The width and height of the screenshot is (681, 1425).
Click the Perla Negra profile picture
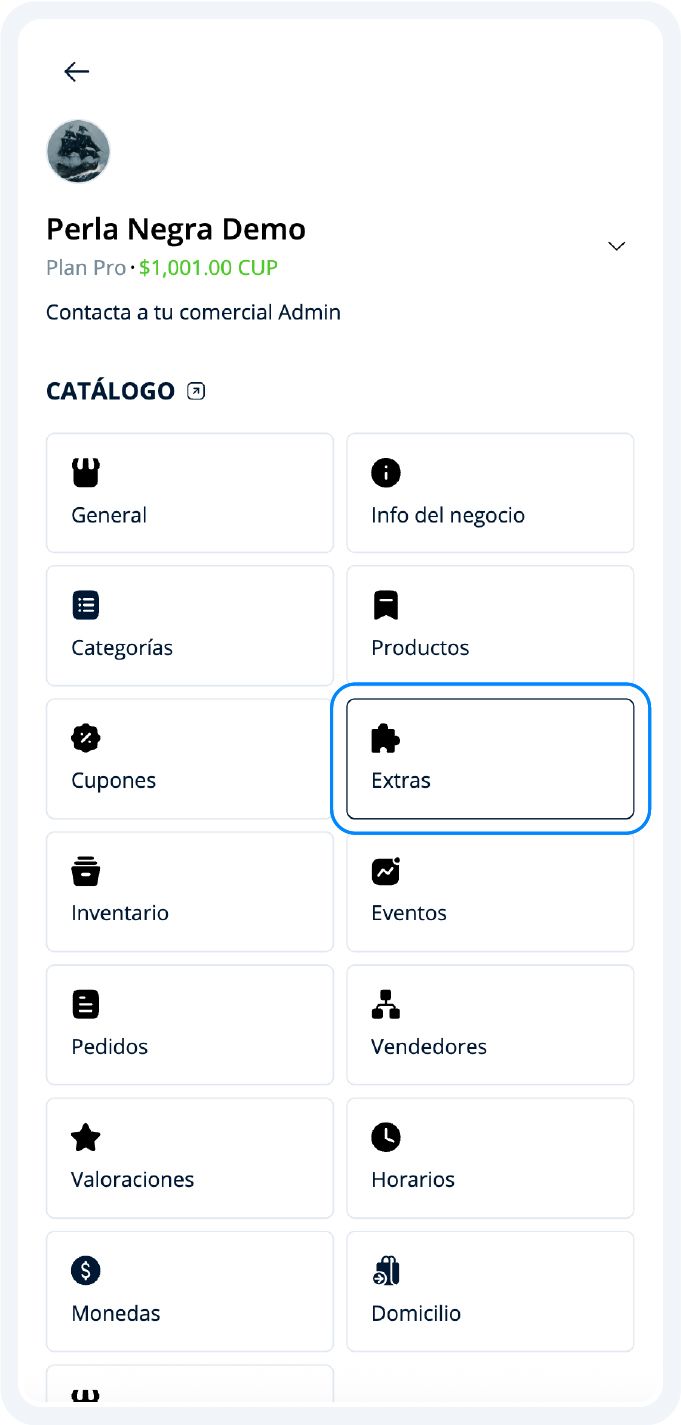pos(78,151)
